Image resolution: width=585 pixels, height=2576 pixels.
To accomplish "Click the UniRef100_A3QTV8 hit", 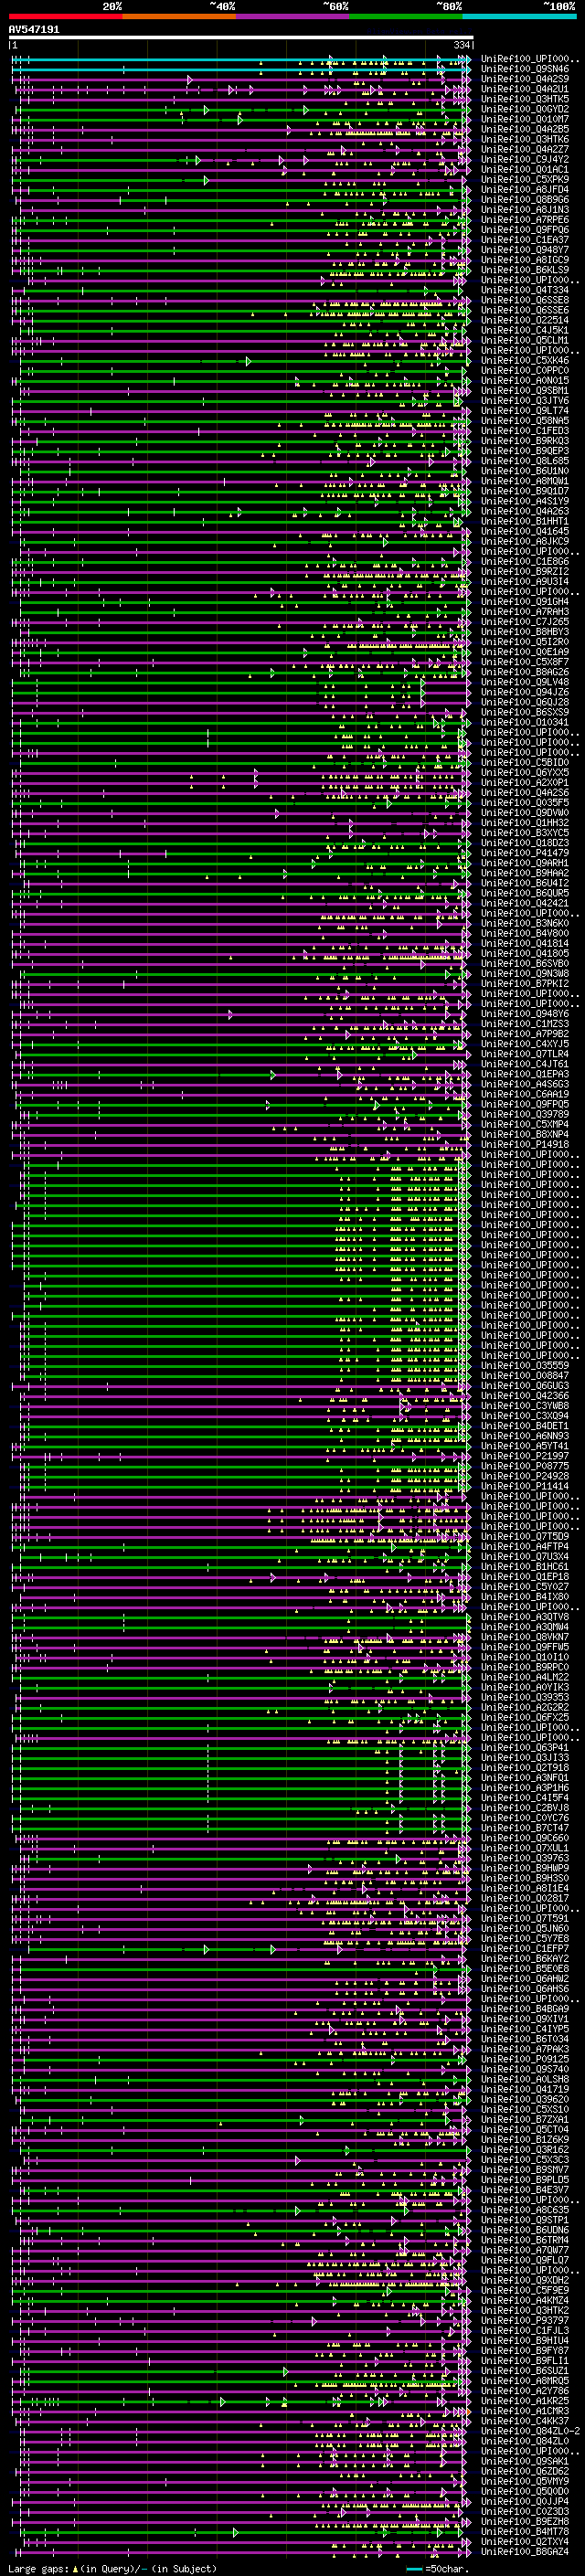I will [525, 1617].
